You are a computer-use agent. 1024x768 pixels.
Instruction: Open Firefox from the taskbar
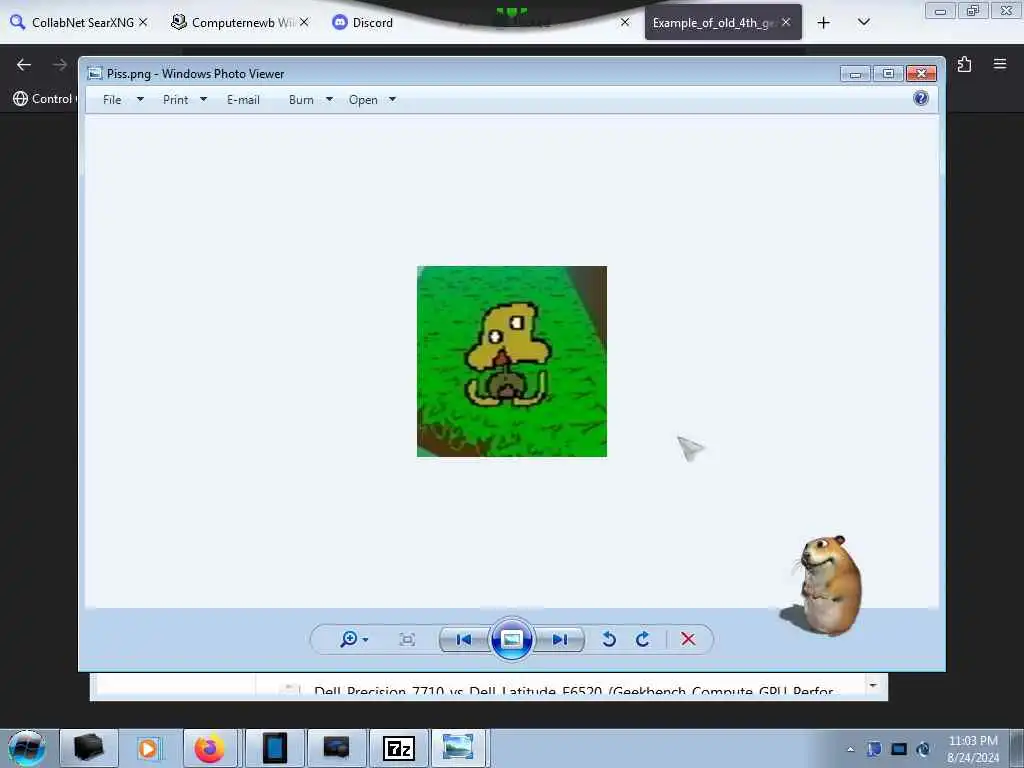coord(209,748)
